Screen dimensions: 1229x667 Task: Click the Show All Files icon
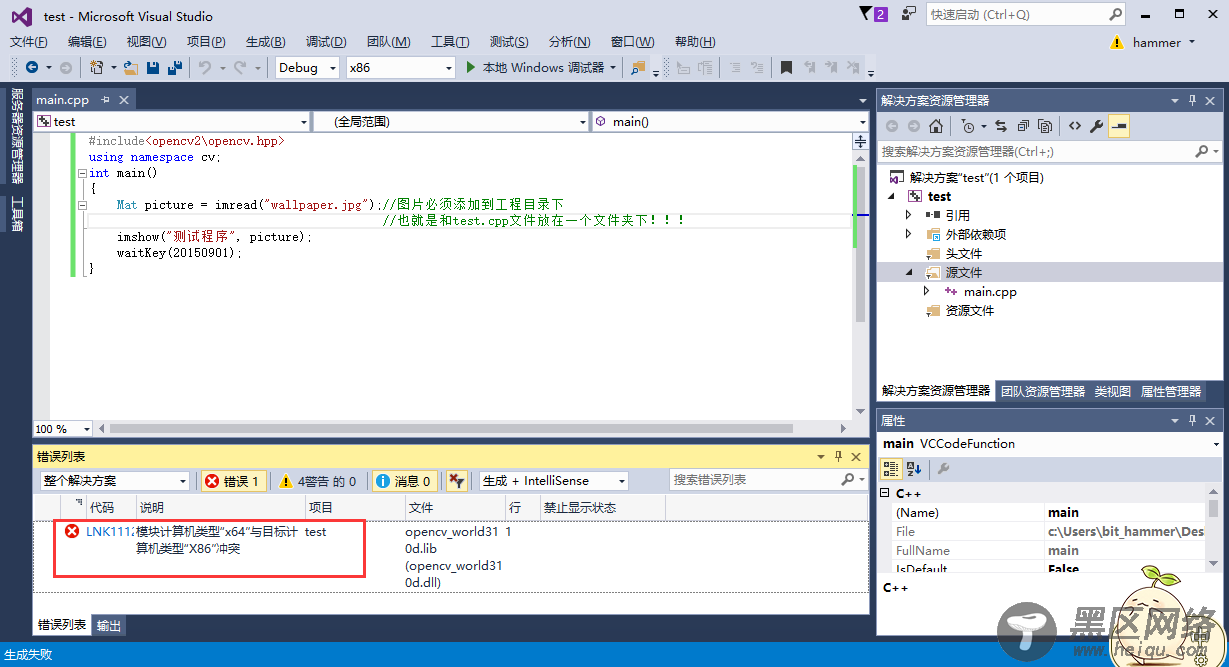pyautogui.click(x=1045, y=126)
